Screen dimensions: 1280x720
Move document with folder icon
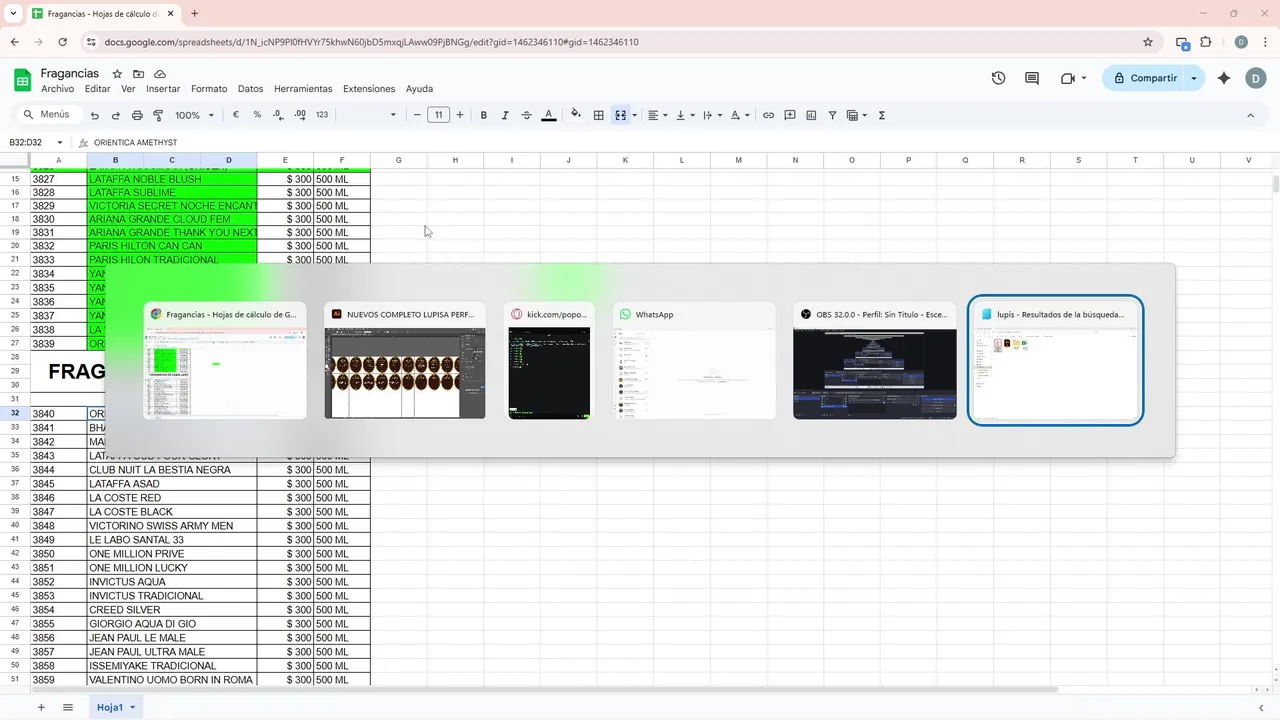138,74
